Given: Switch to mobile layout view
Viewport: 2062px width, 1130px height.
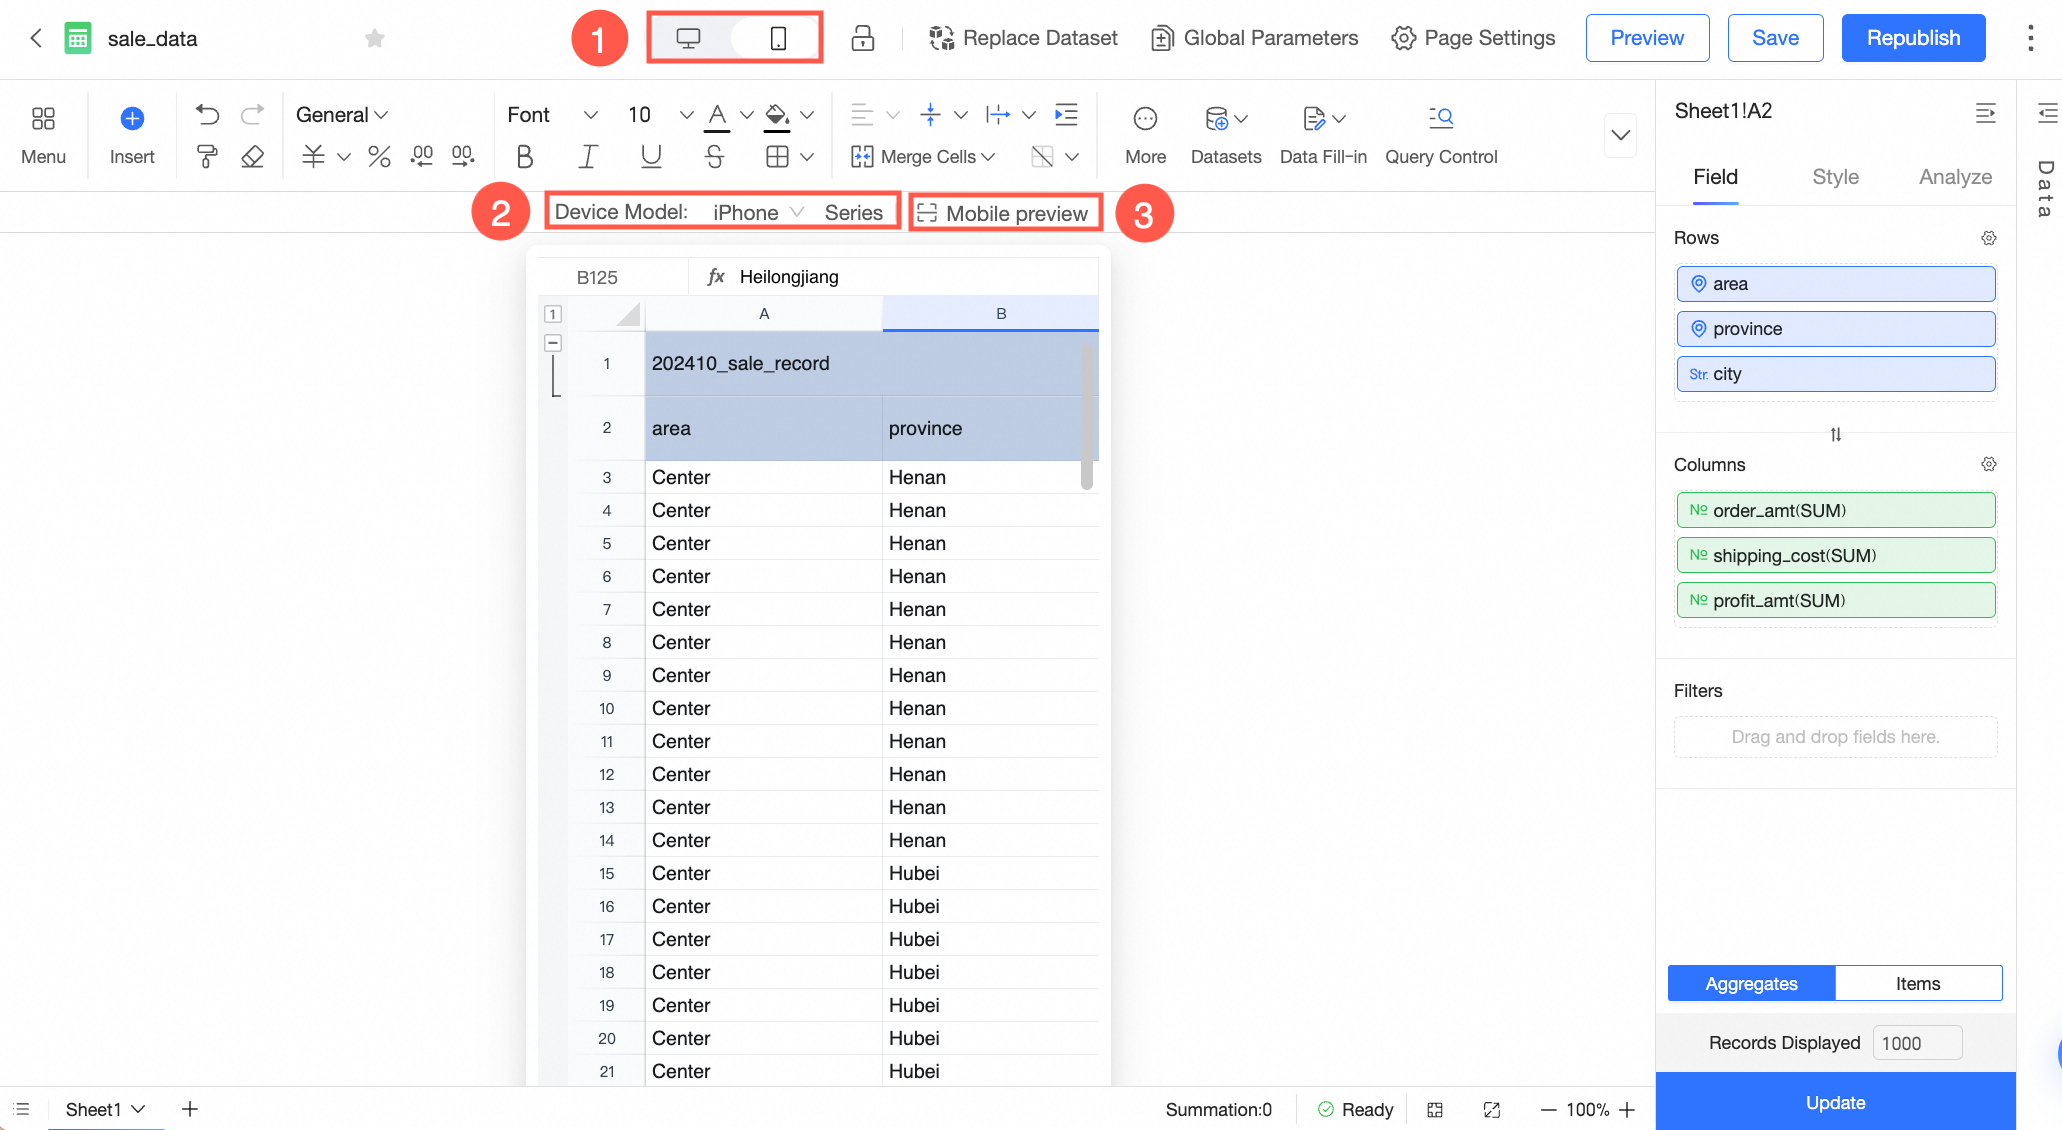Looking at the screenshot, I should click(778, 38).
